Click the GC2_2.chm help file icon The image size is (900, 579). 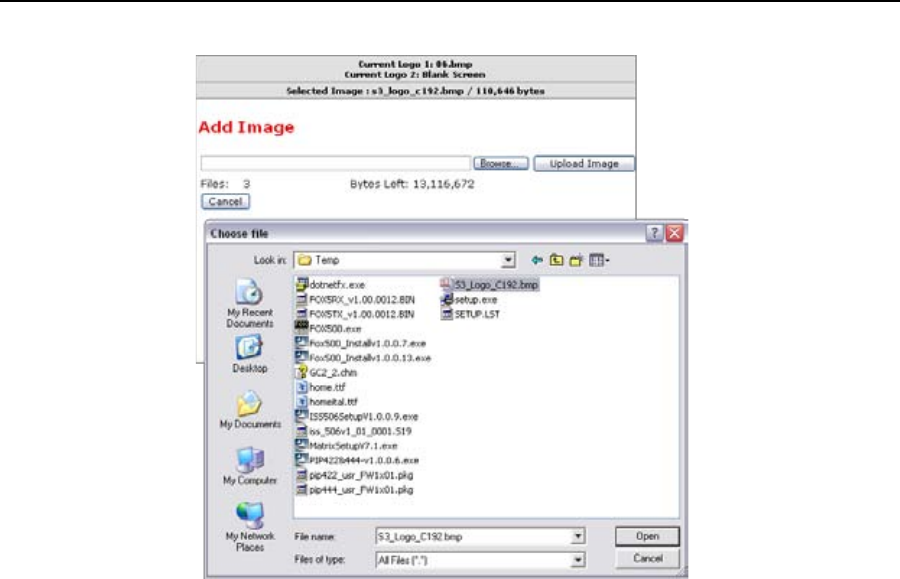coord(302,372)
